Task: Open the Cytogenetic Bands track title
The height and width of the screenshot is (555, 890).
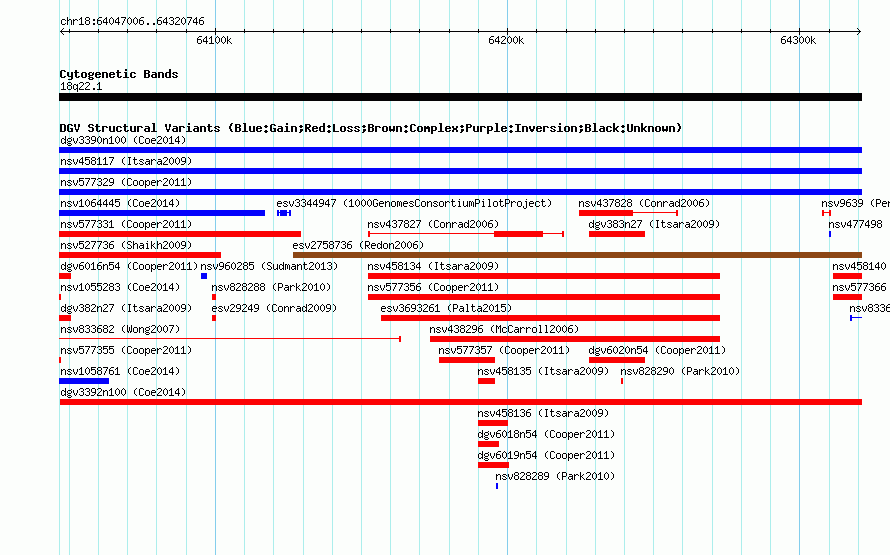Action: point(119,74)
